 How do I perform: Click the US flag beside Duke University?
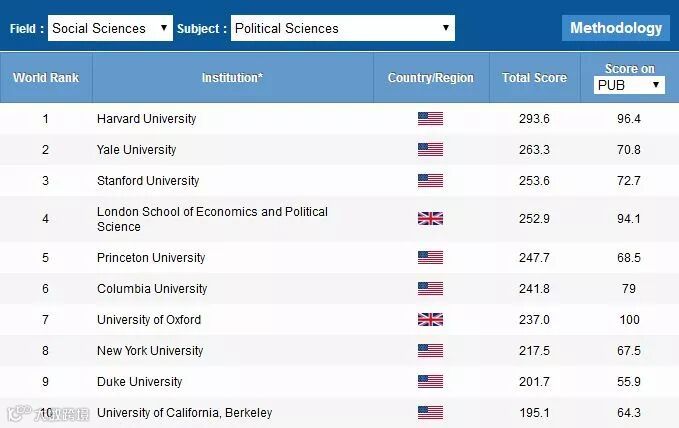coord(430,382)
